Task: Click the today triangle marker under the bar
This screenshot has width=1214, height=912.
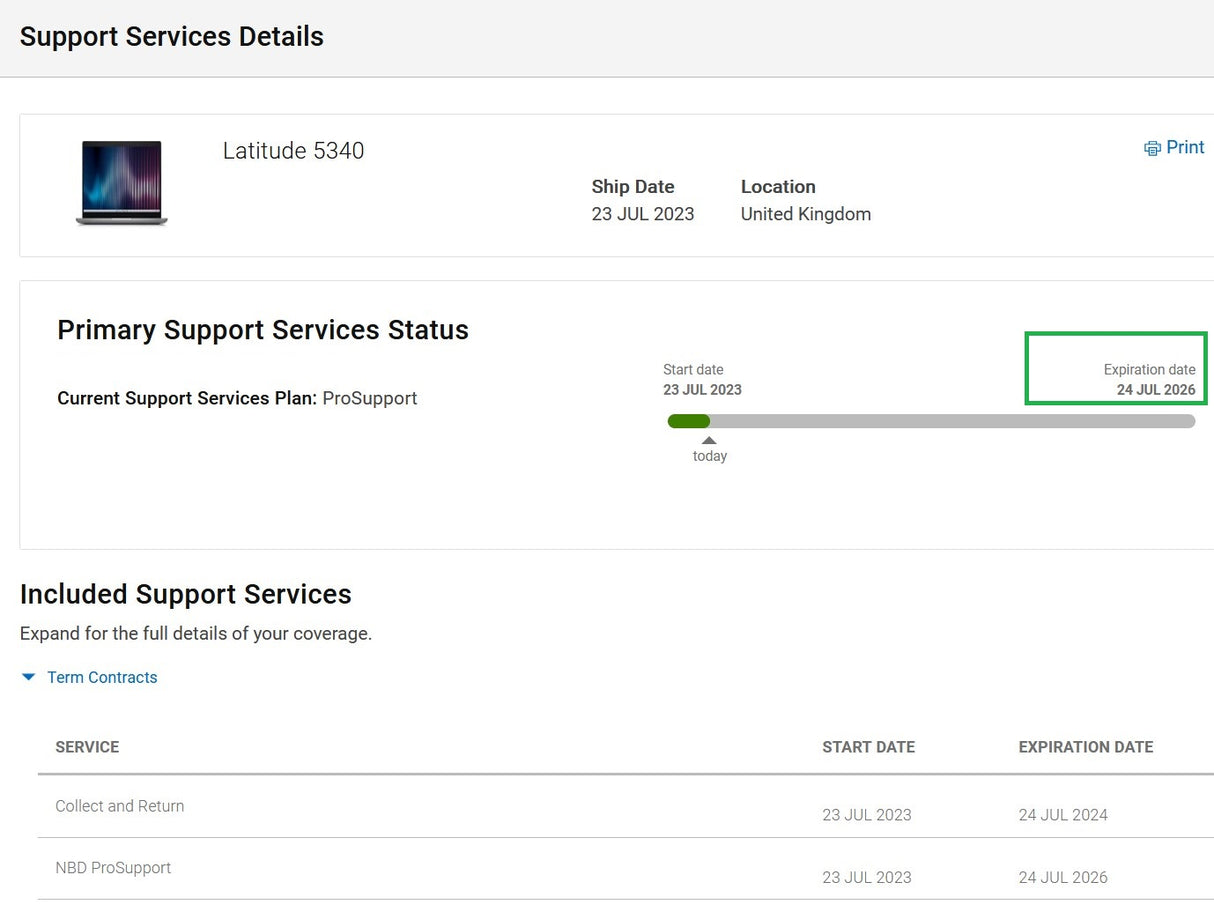Action: pos(709,440)
